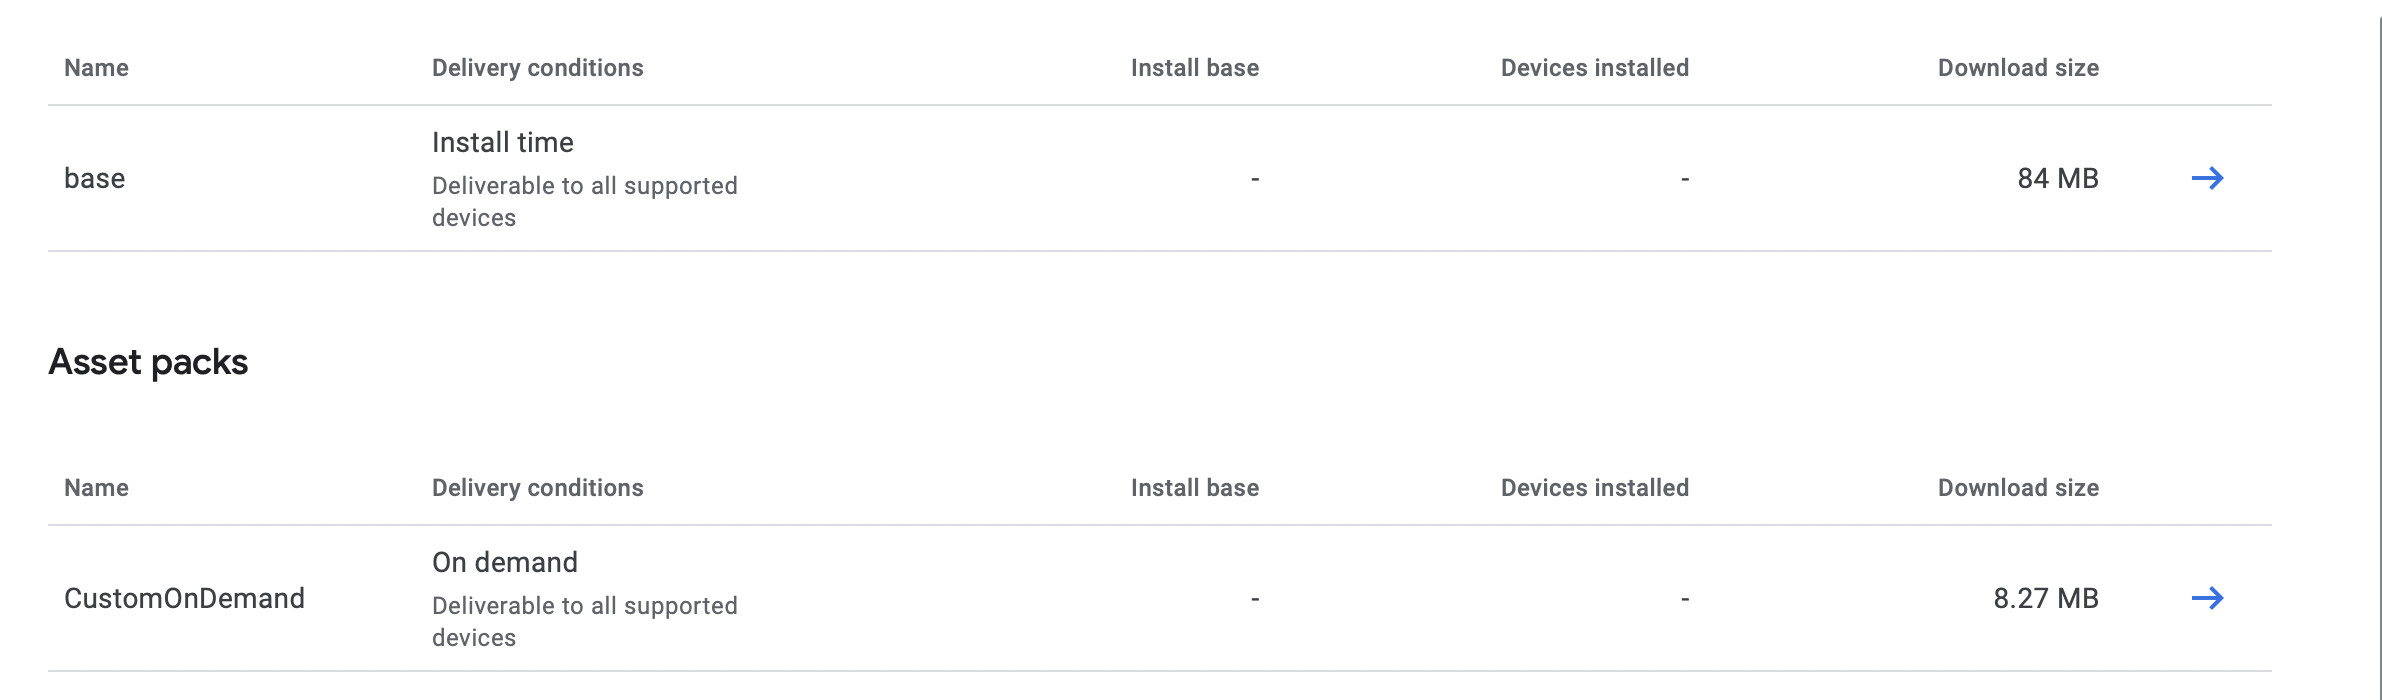Viewport: 2382px width, 700px height.
Task: Click dash under Devices installed for CustomOnDemand
Action: tap(1685, 598)
